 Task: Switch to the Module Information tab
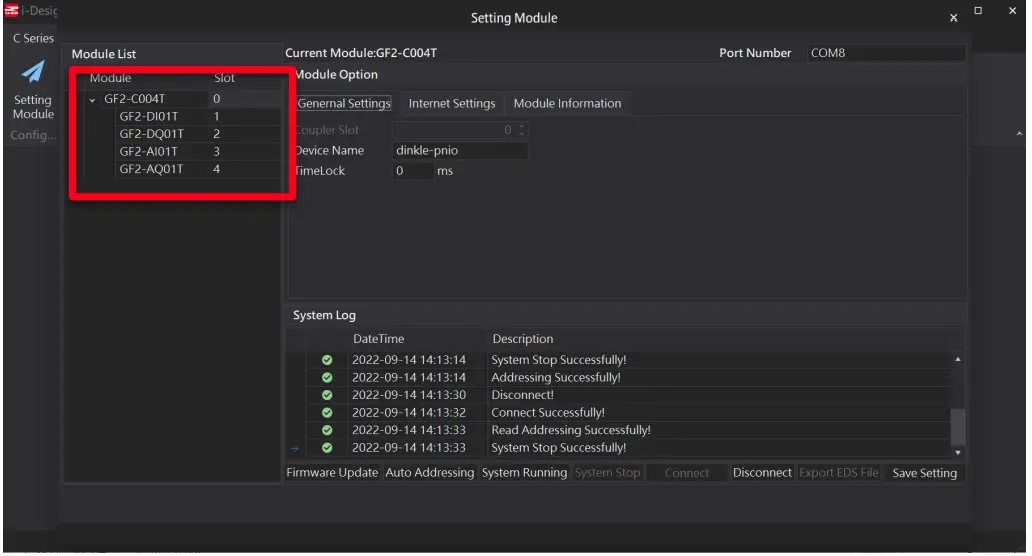pyautogui.click(x=567, y=103)
